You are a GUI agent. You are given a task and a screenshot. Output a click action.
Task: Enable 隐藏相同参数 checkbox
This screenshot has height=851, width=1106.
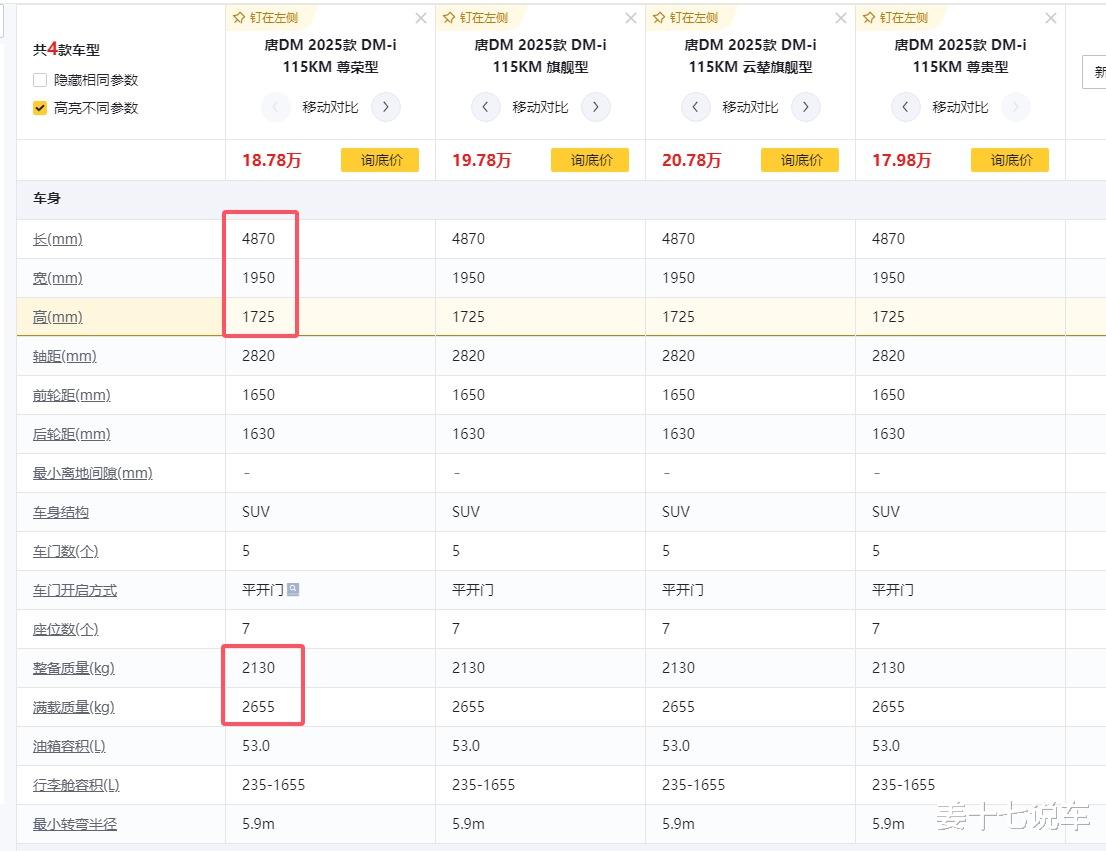point(40,80)
